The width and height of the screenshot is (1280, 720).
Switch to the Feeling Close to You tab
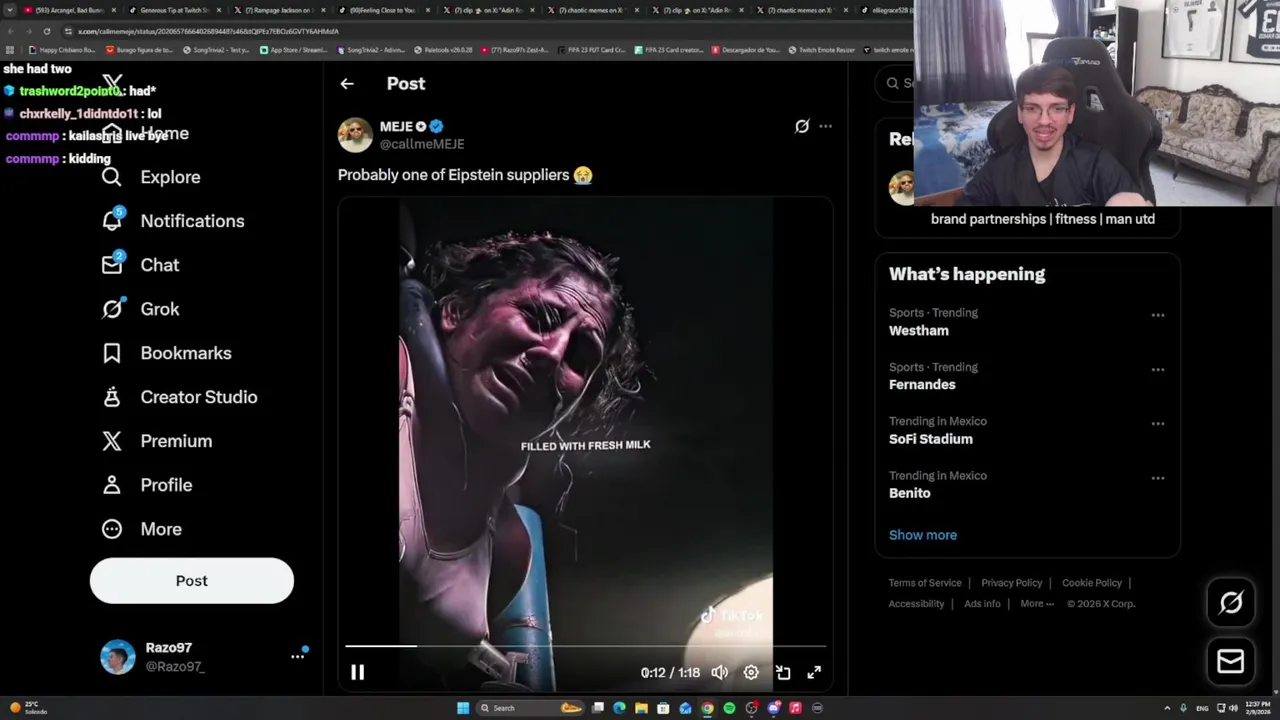(x=382, y=10)
